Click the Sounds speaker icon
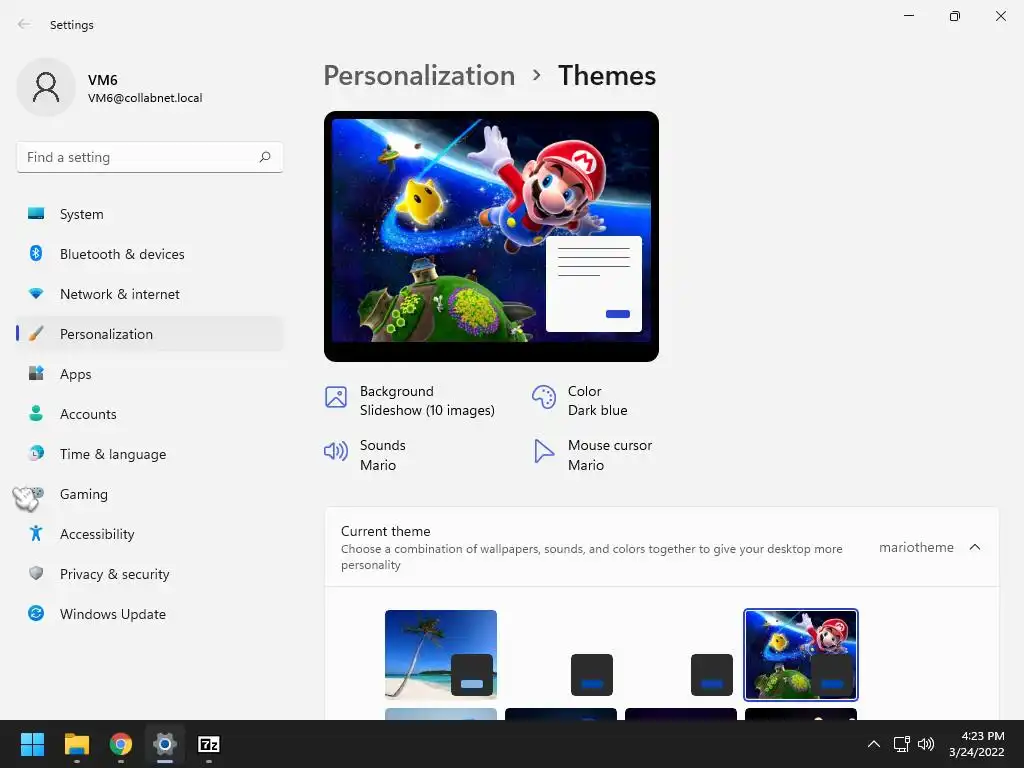 [x=336, y=451]
